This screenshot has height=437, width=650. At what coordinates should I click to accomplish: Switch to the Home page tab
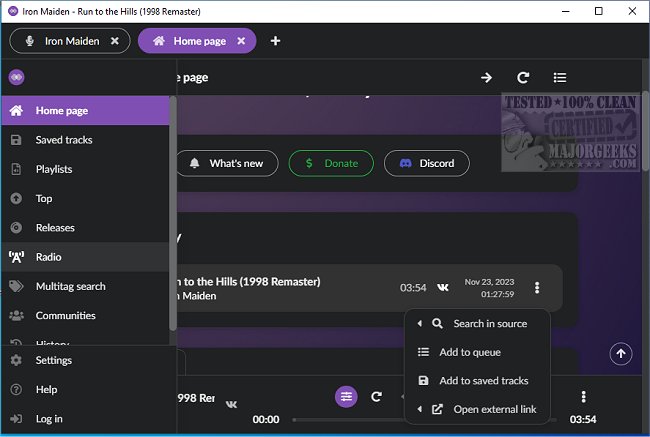197,41
